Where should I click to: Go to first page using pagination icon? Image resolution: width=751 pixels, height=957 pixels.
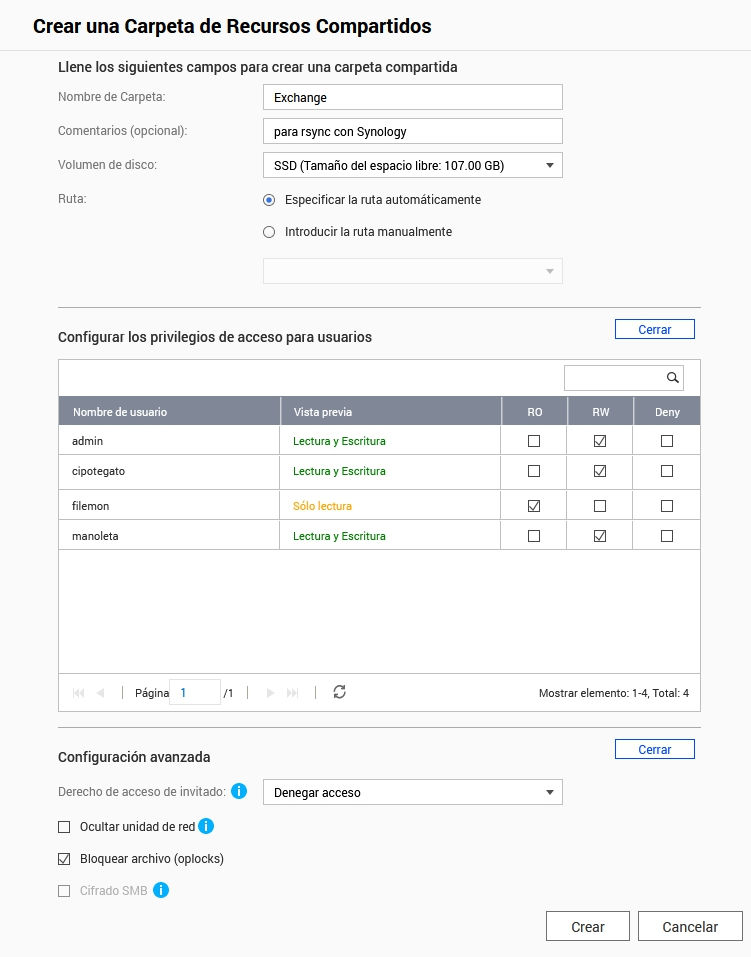79,692
